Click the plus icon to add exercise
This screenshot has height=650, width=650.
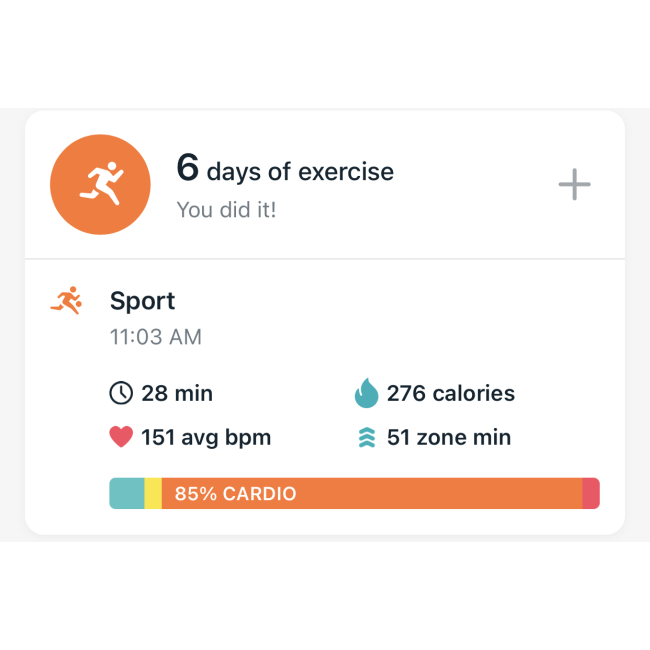click(x=574, y=185)
